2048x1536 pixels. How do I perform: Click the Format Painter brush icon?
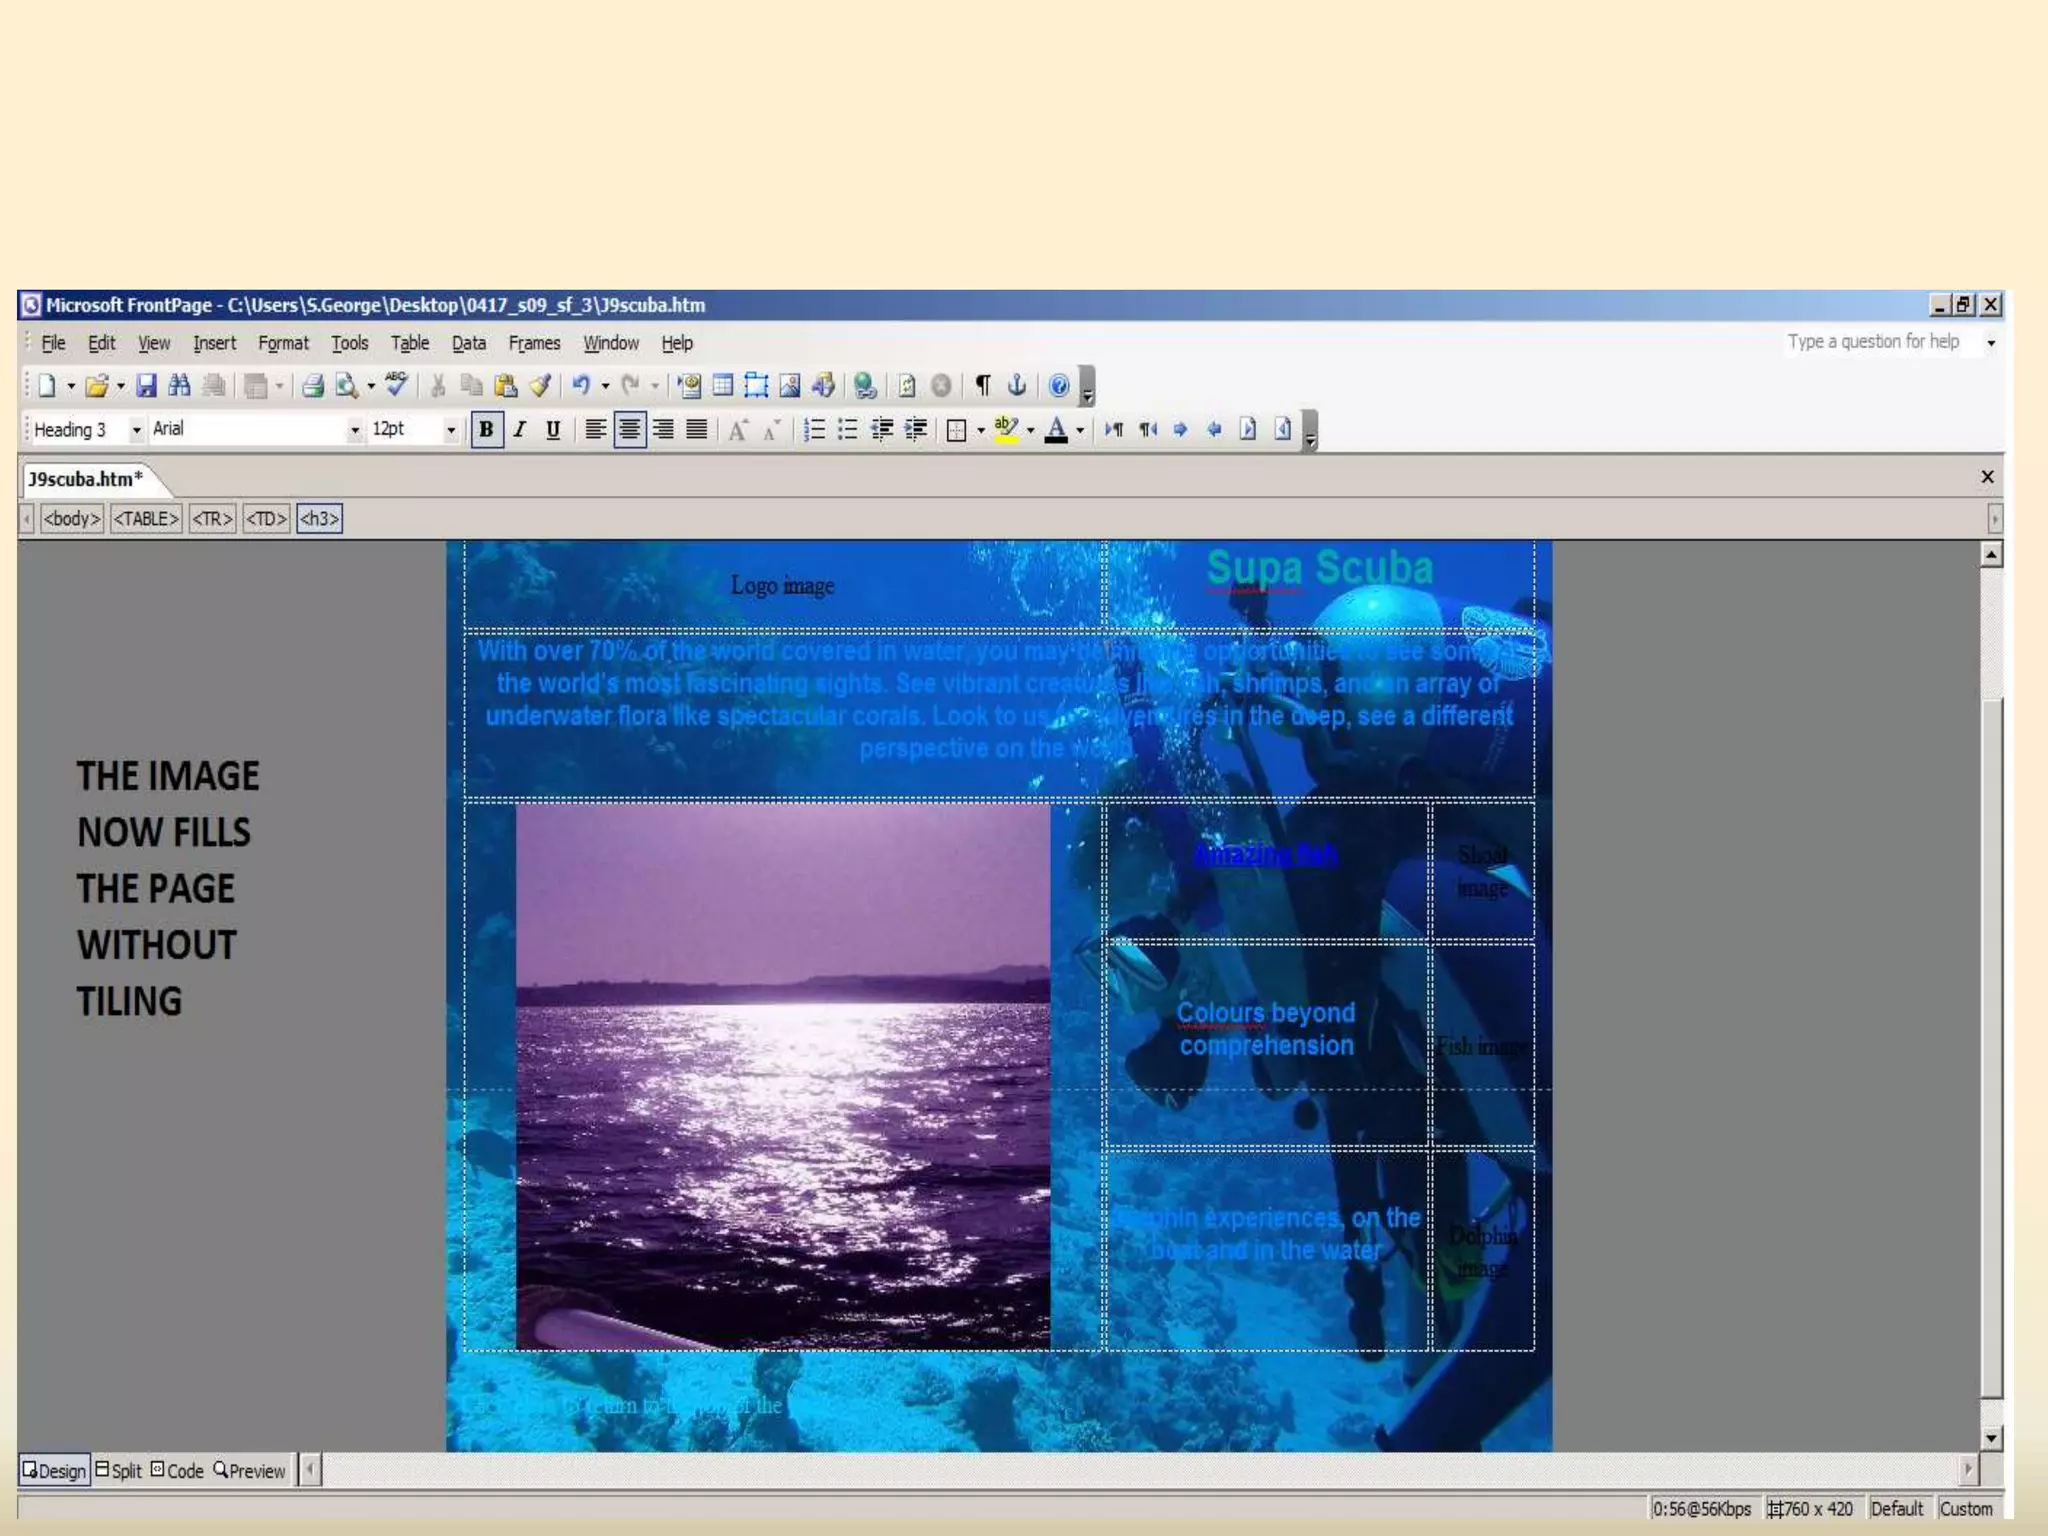540,386
